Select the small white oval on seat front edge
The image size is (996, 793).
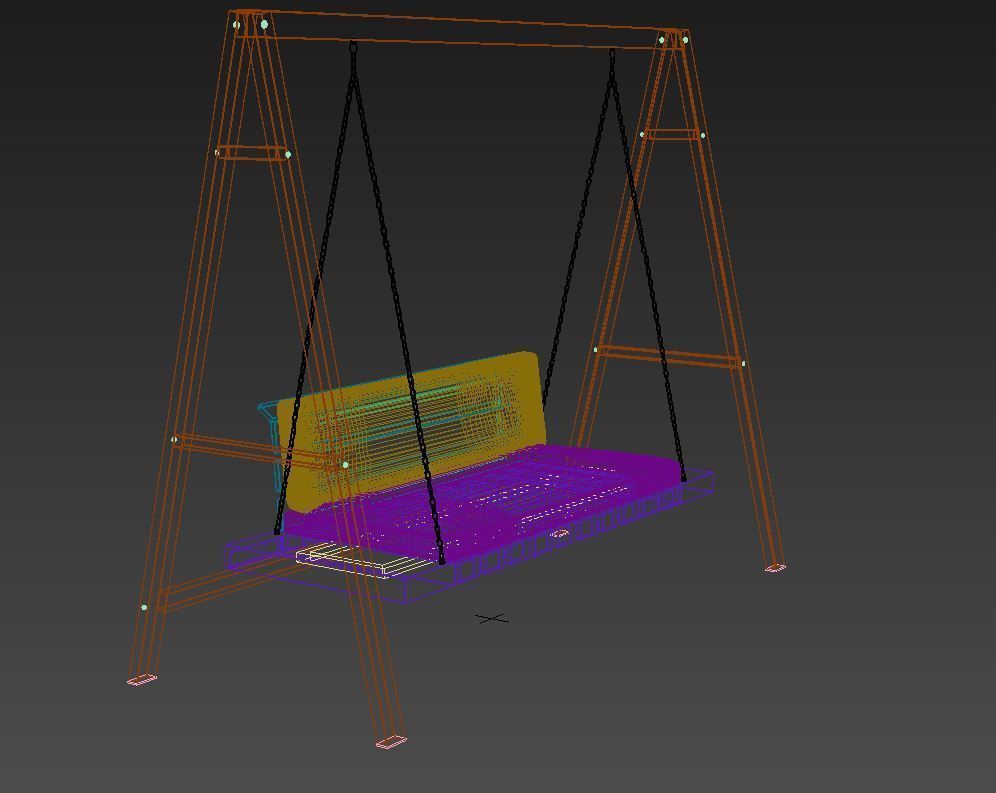pos(558,534)
